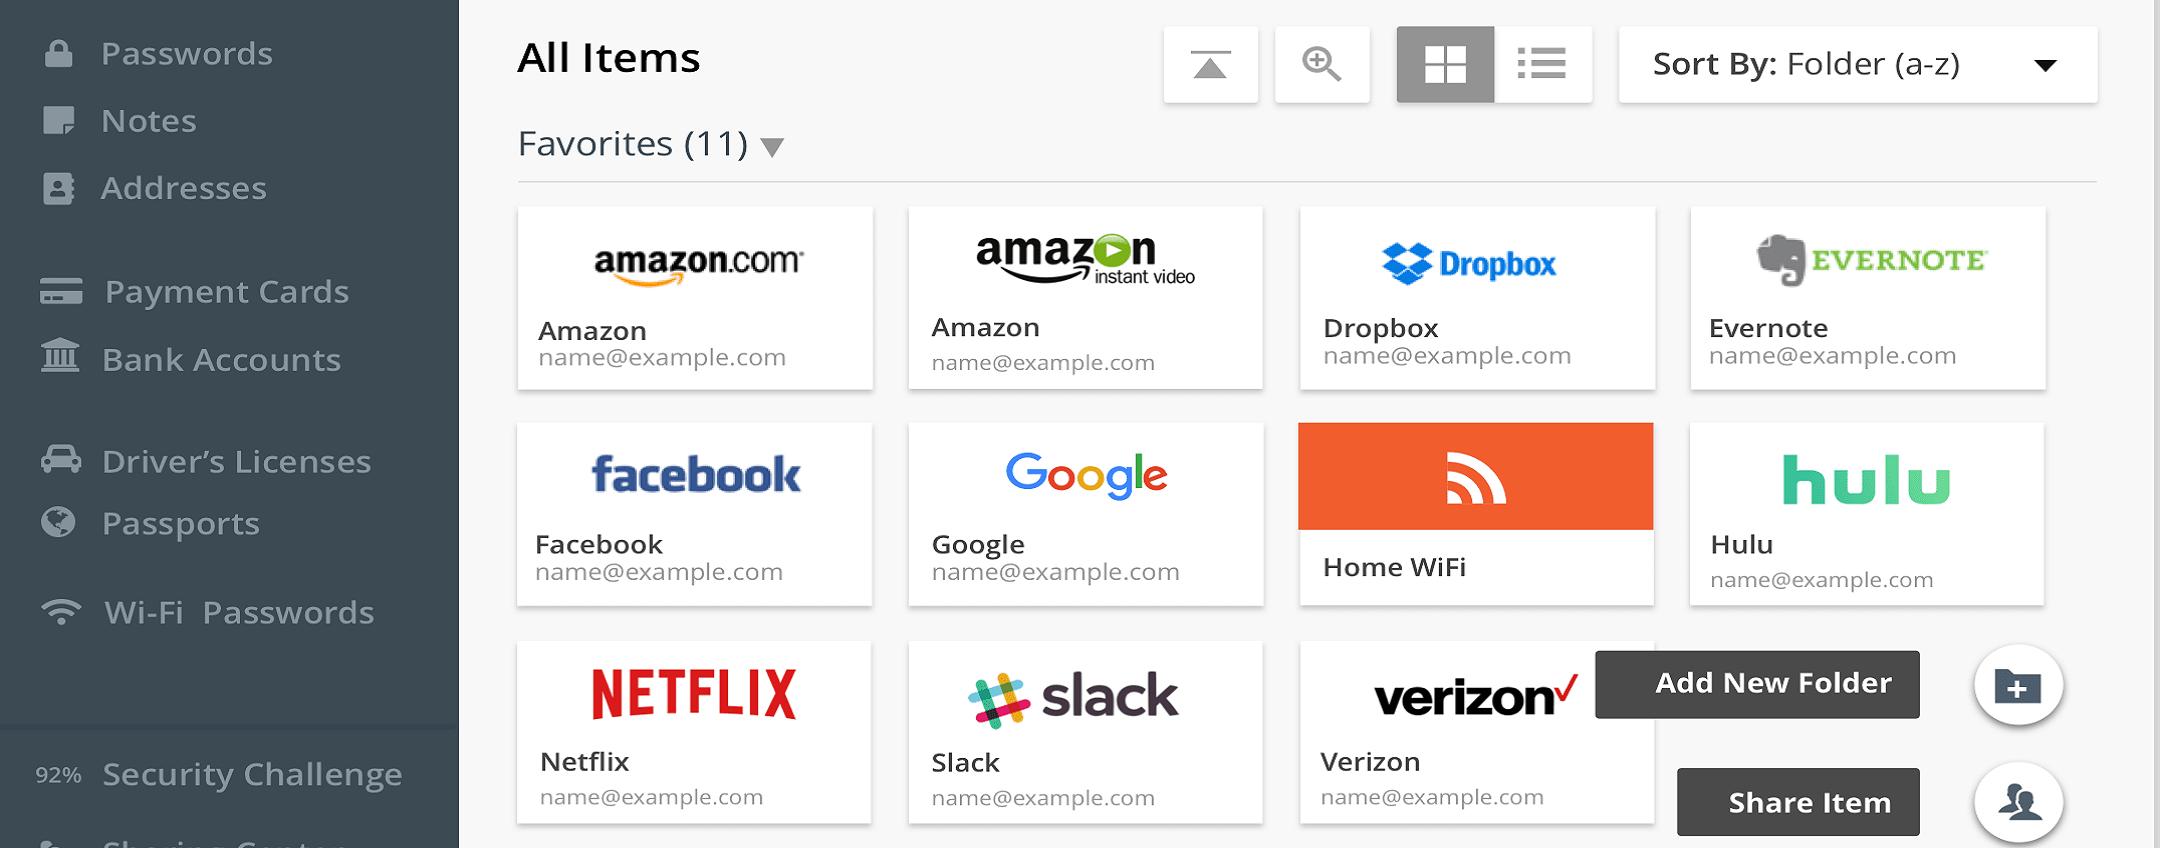Select Addresses in the sidebar
The height and width of the screenshot is (848, 2160).
183,188
